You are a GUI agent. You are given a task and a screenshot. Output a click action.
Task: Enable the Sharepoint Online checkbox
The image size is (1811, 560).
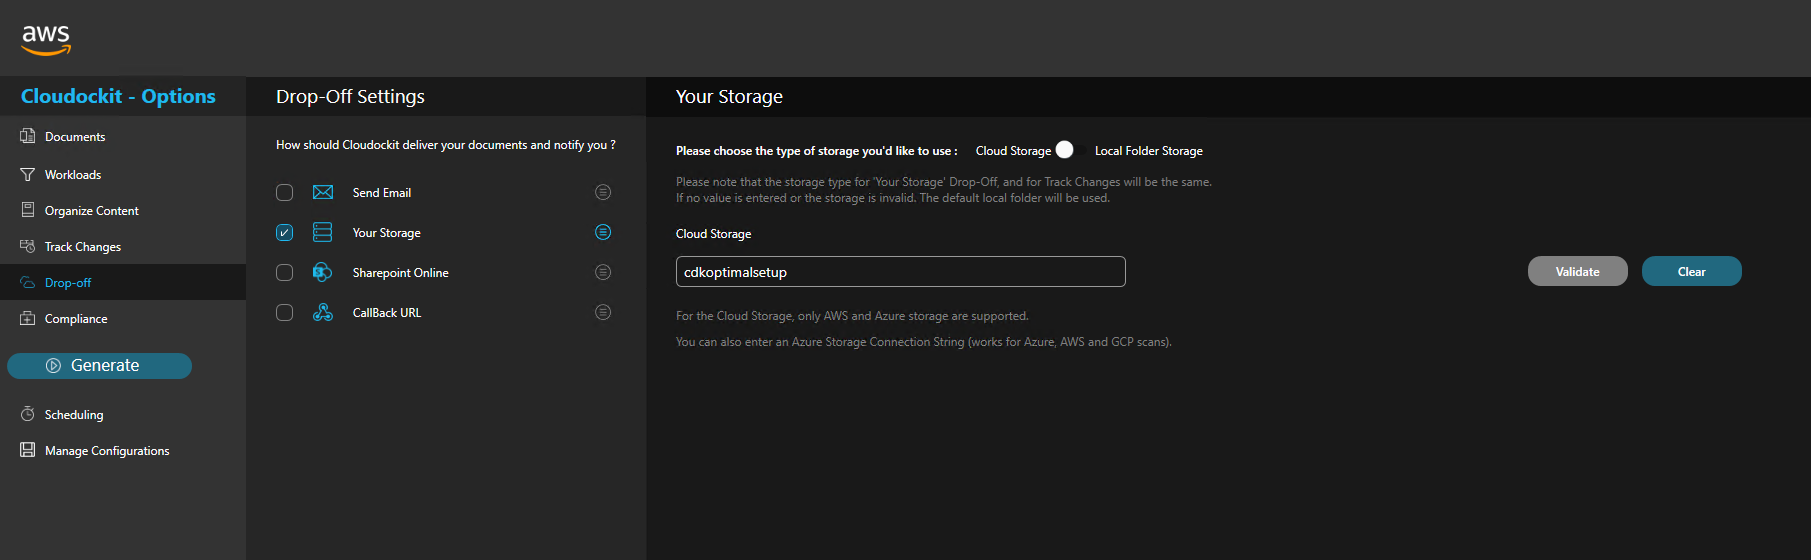(x=285, y=272)
